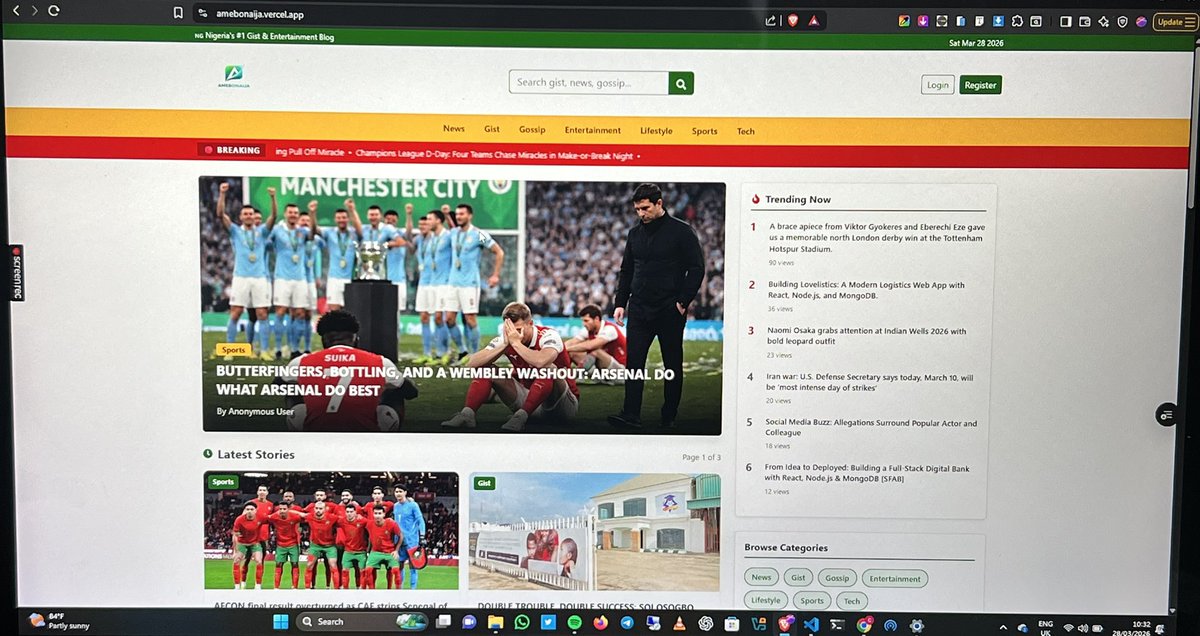Open the Butterfingers, Bottling Arsenal headline
This screenshot has height=636, width=1200.
[445, 382]
